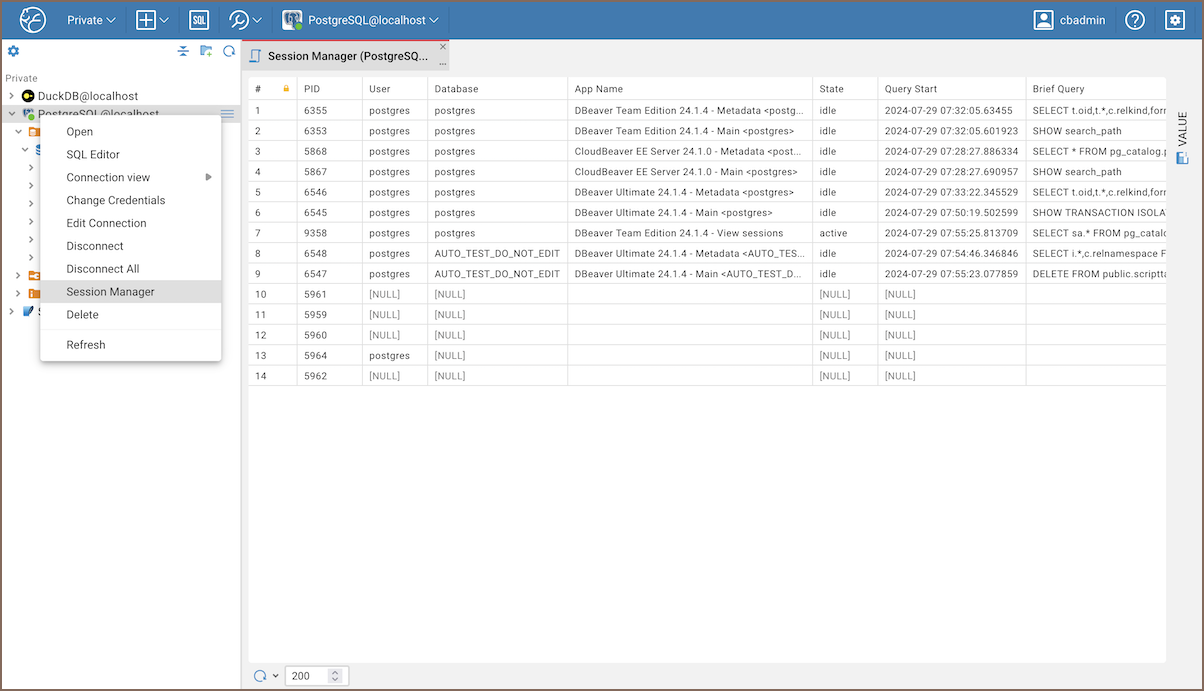Click the new folder icon in navigator
This screenshot has width=1204, height=691.
206,51
